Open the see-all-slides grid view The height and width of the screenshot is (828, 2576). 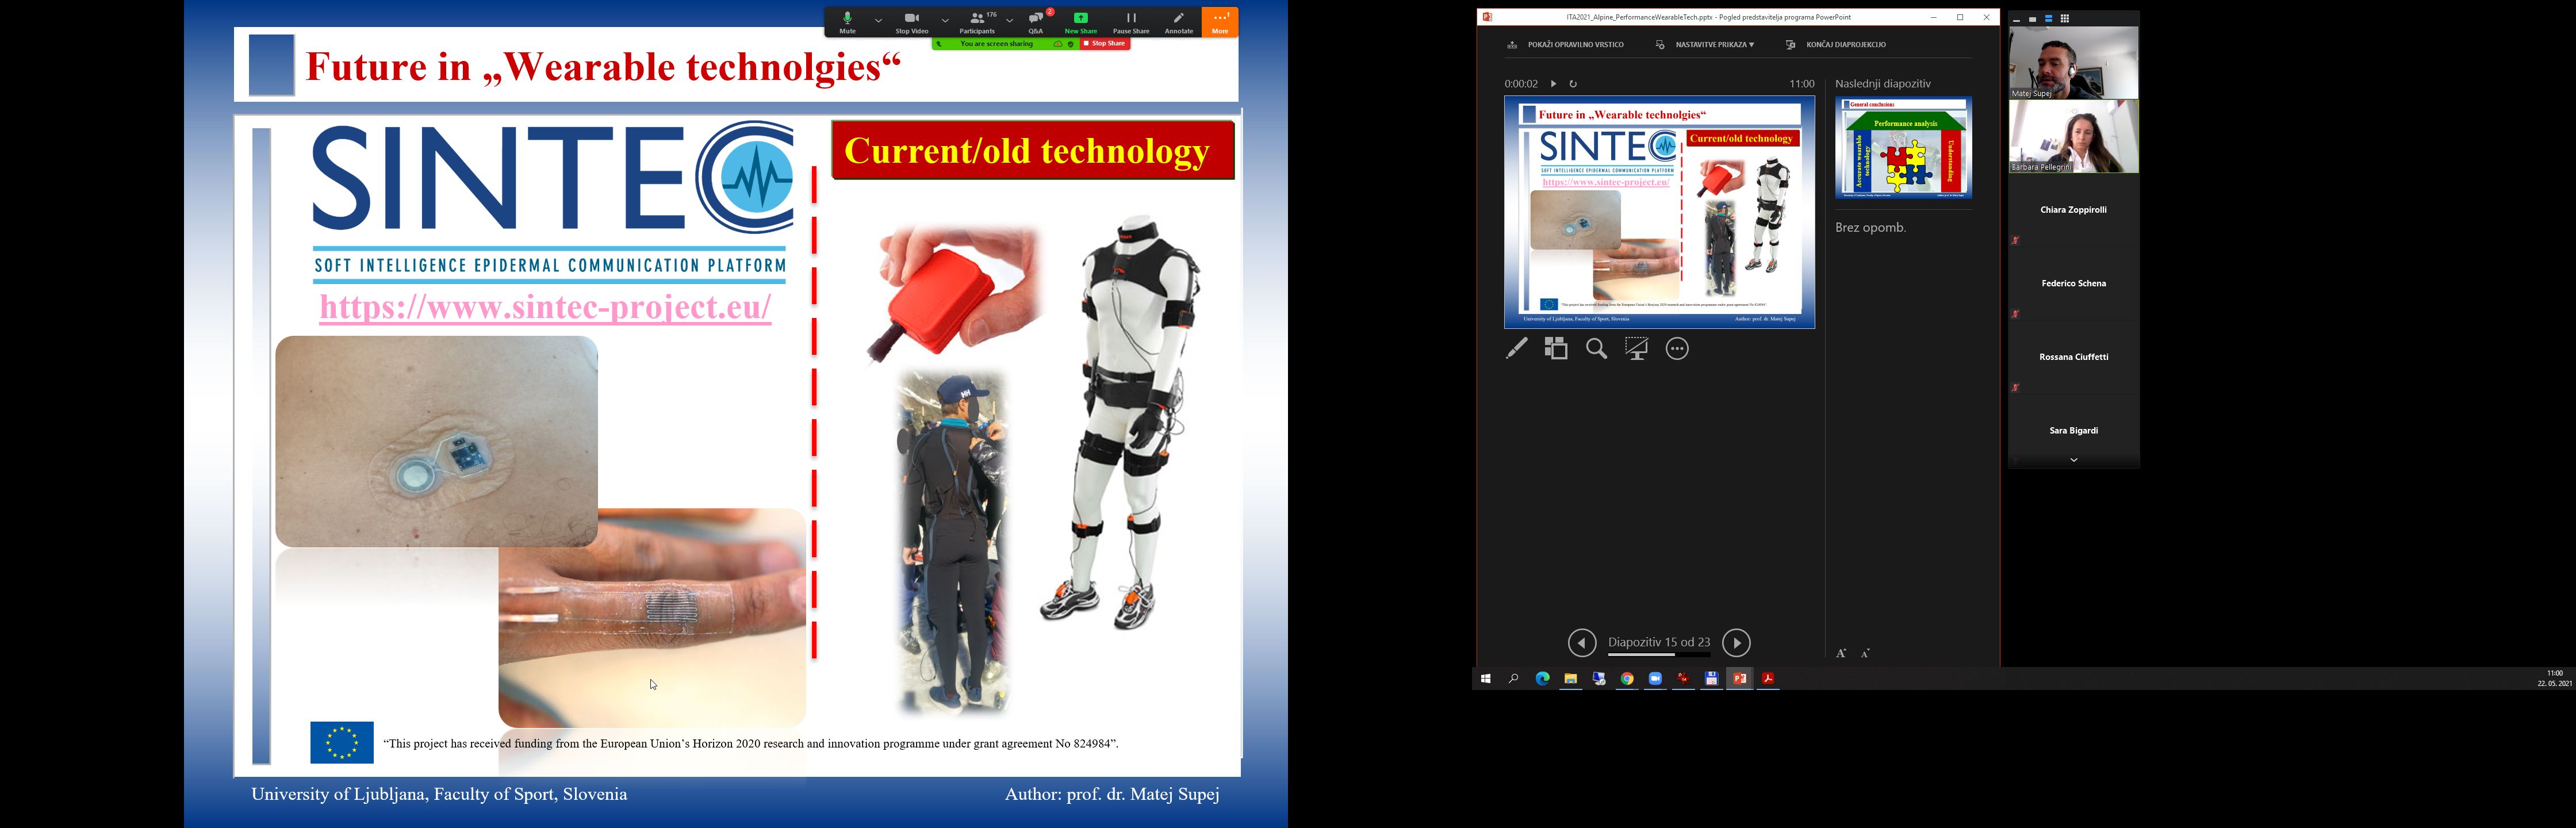coord(1556,348)
